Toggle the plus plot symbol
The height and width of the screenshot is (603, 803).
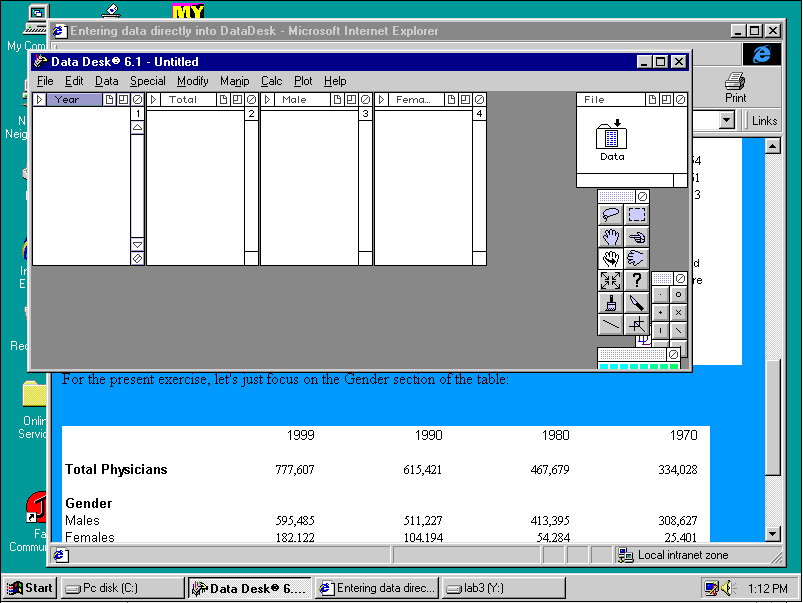click(x=661, y=312)
